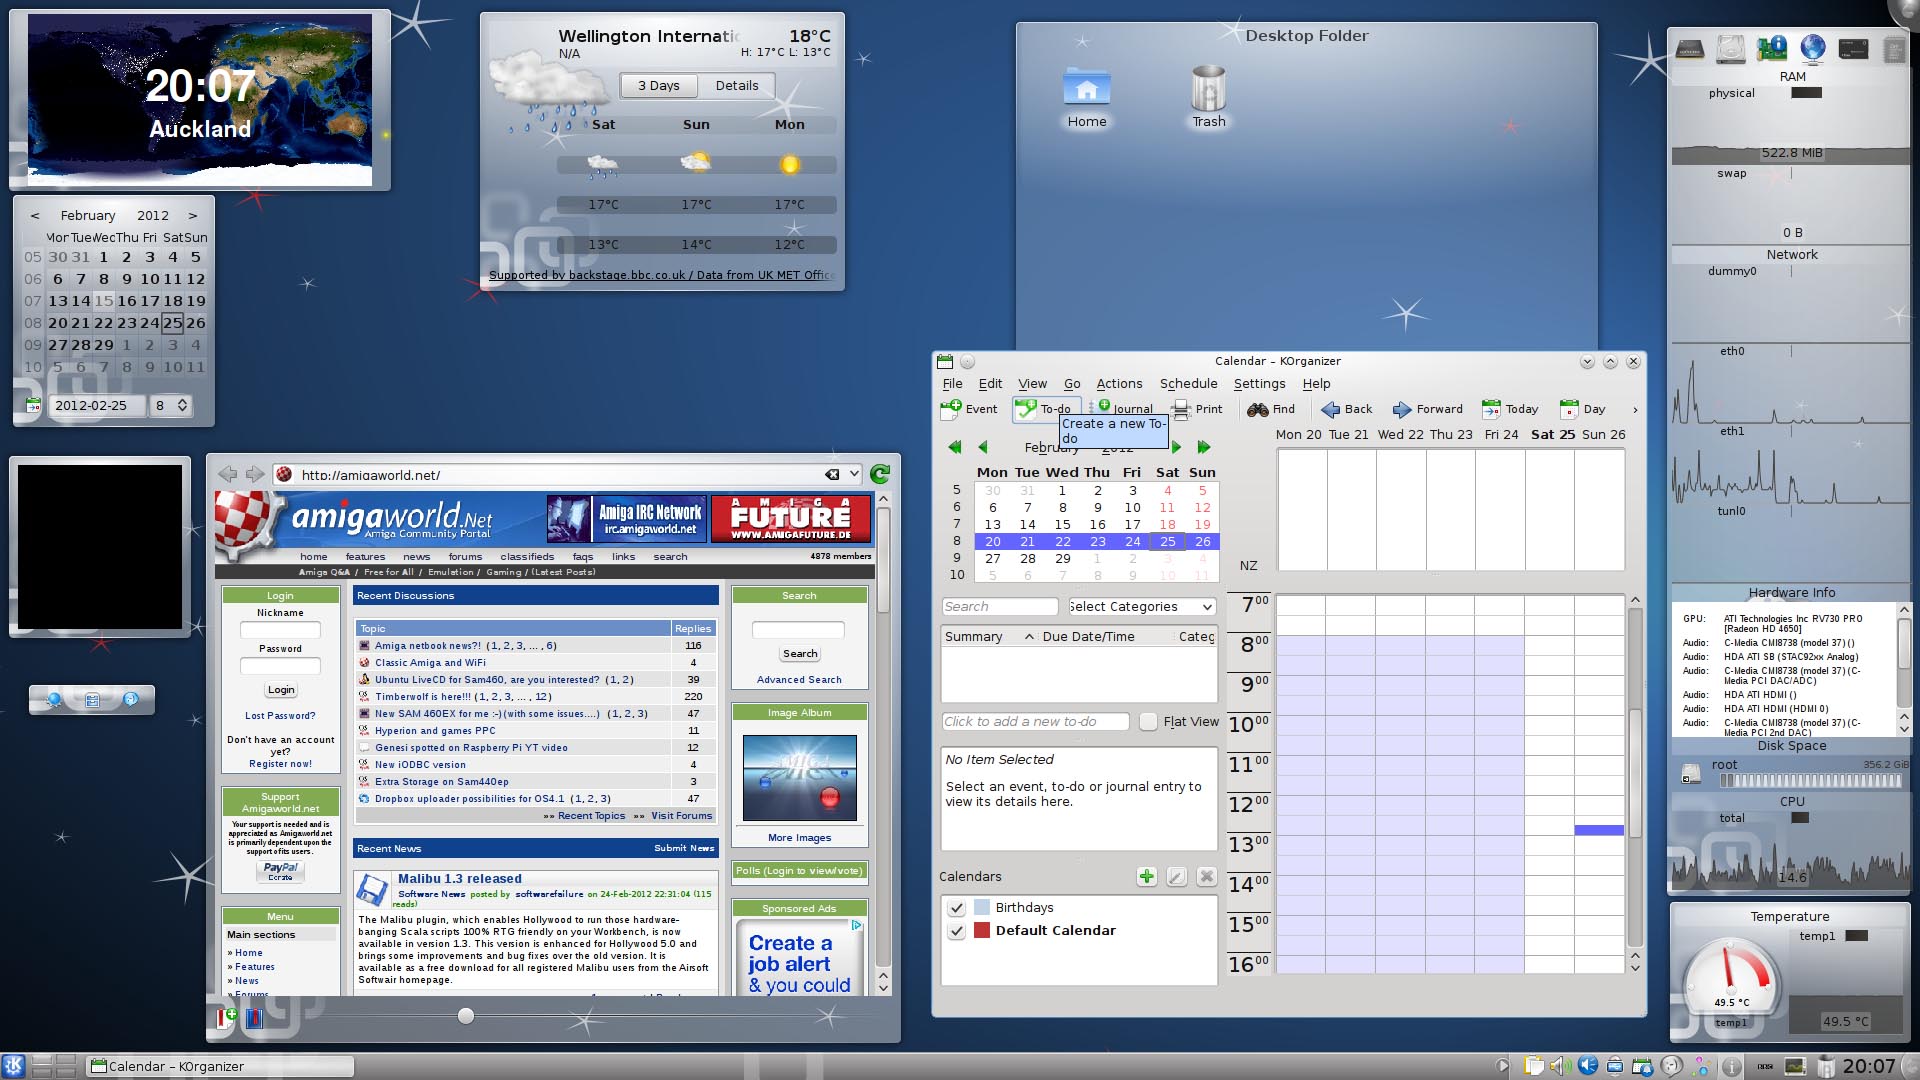1920x1080 pixels.
Task: Reload the amigaworld.net page
Action: point(880,474)
